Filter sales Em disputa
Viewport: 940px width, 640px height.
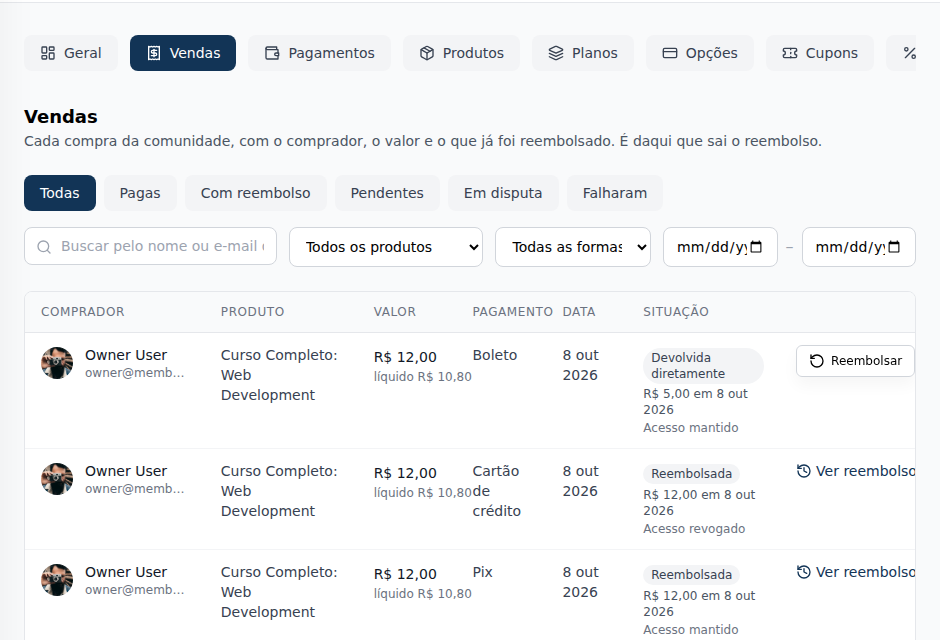503,193
